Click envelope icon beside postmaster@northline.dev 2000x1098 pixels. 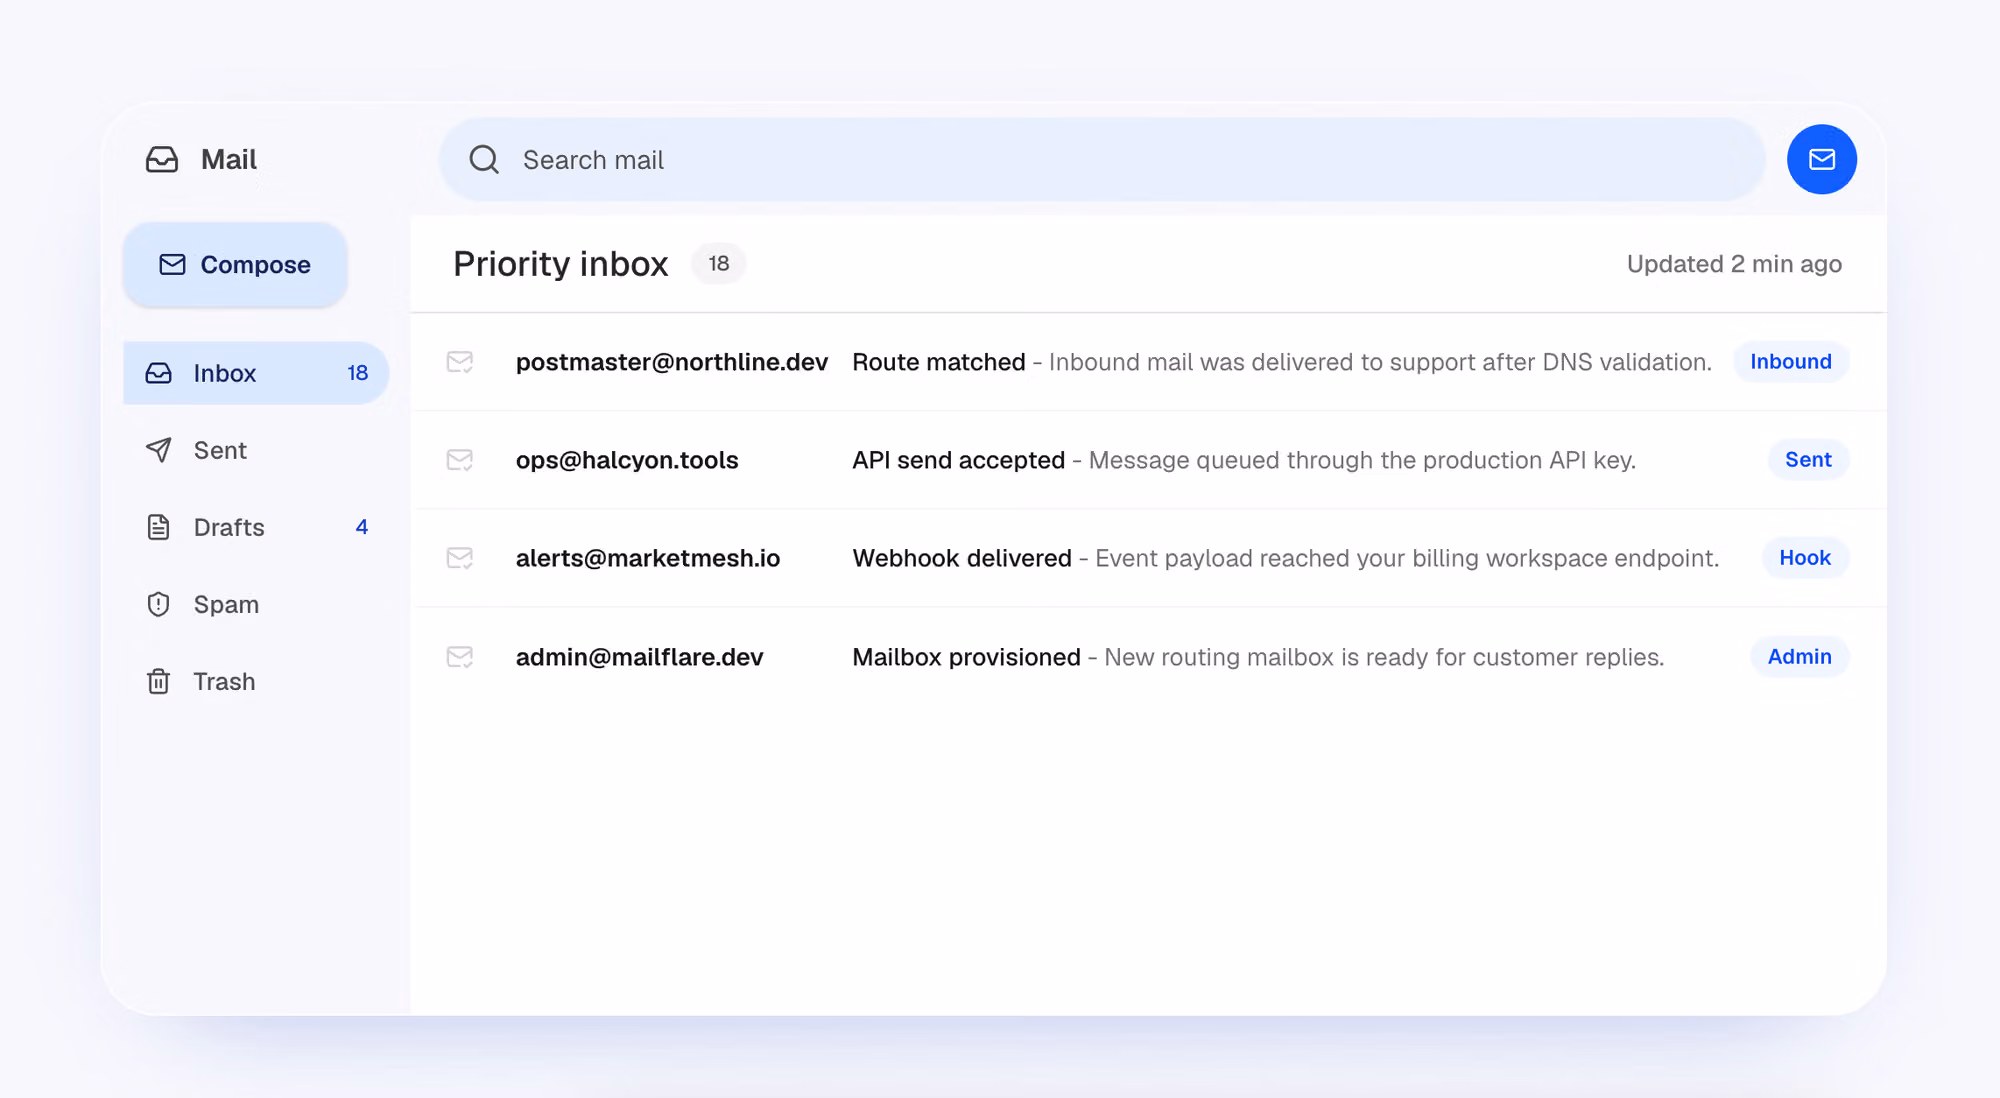[460, 362]
